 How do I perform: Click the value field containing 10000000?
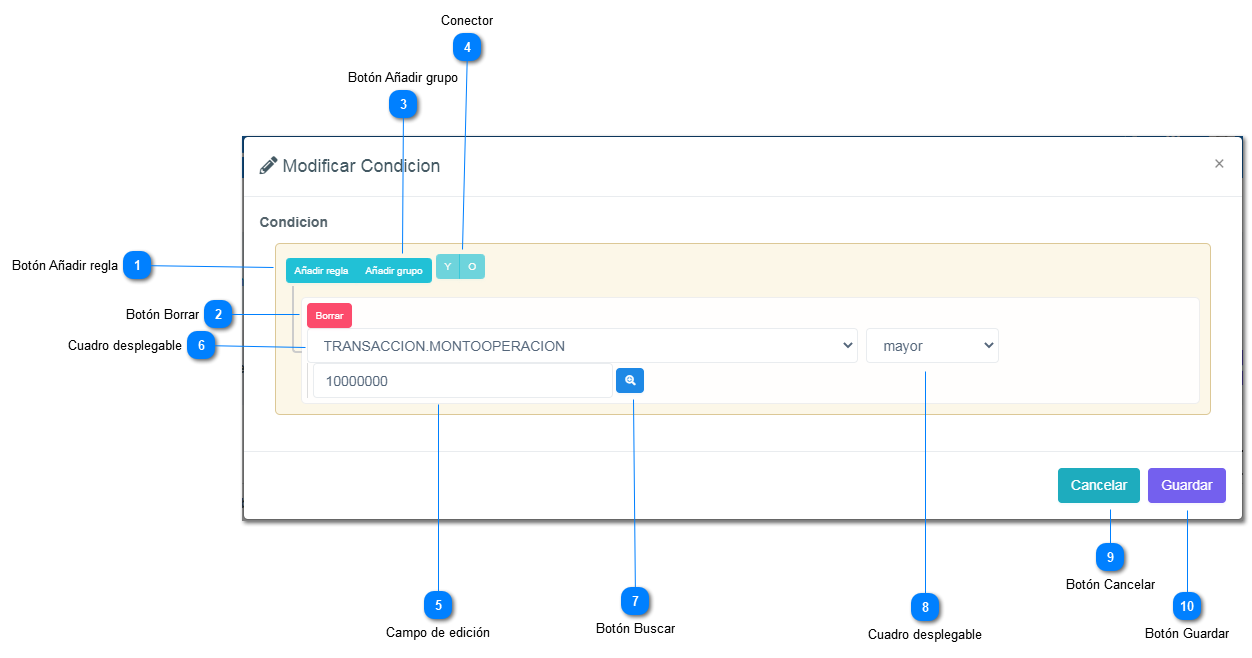pos(462,381)
